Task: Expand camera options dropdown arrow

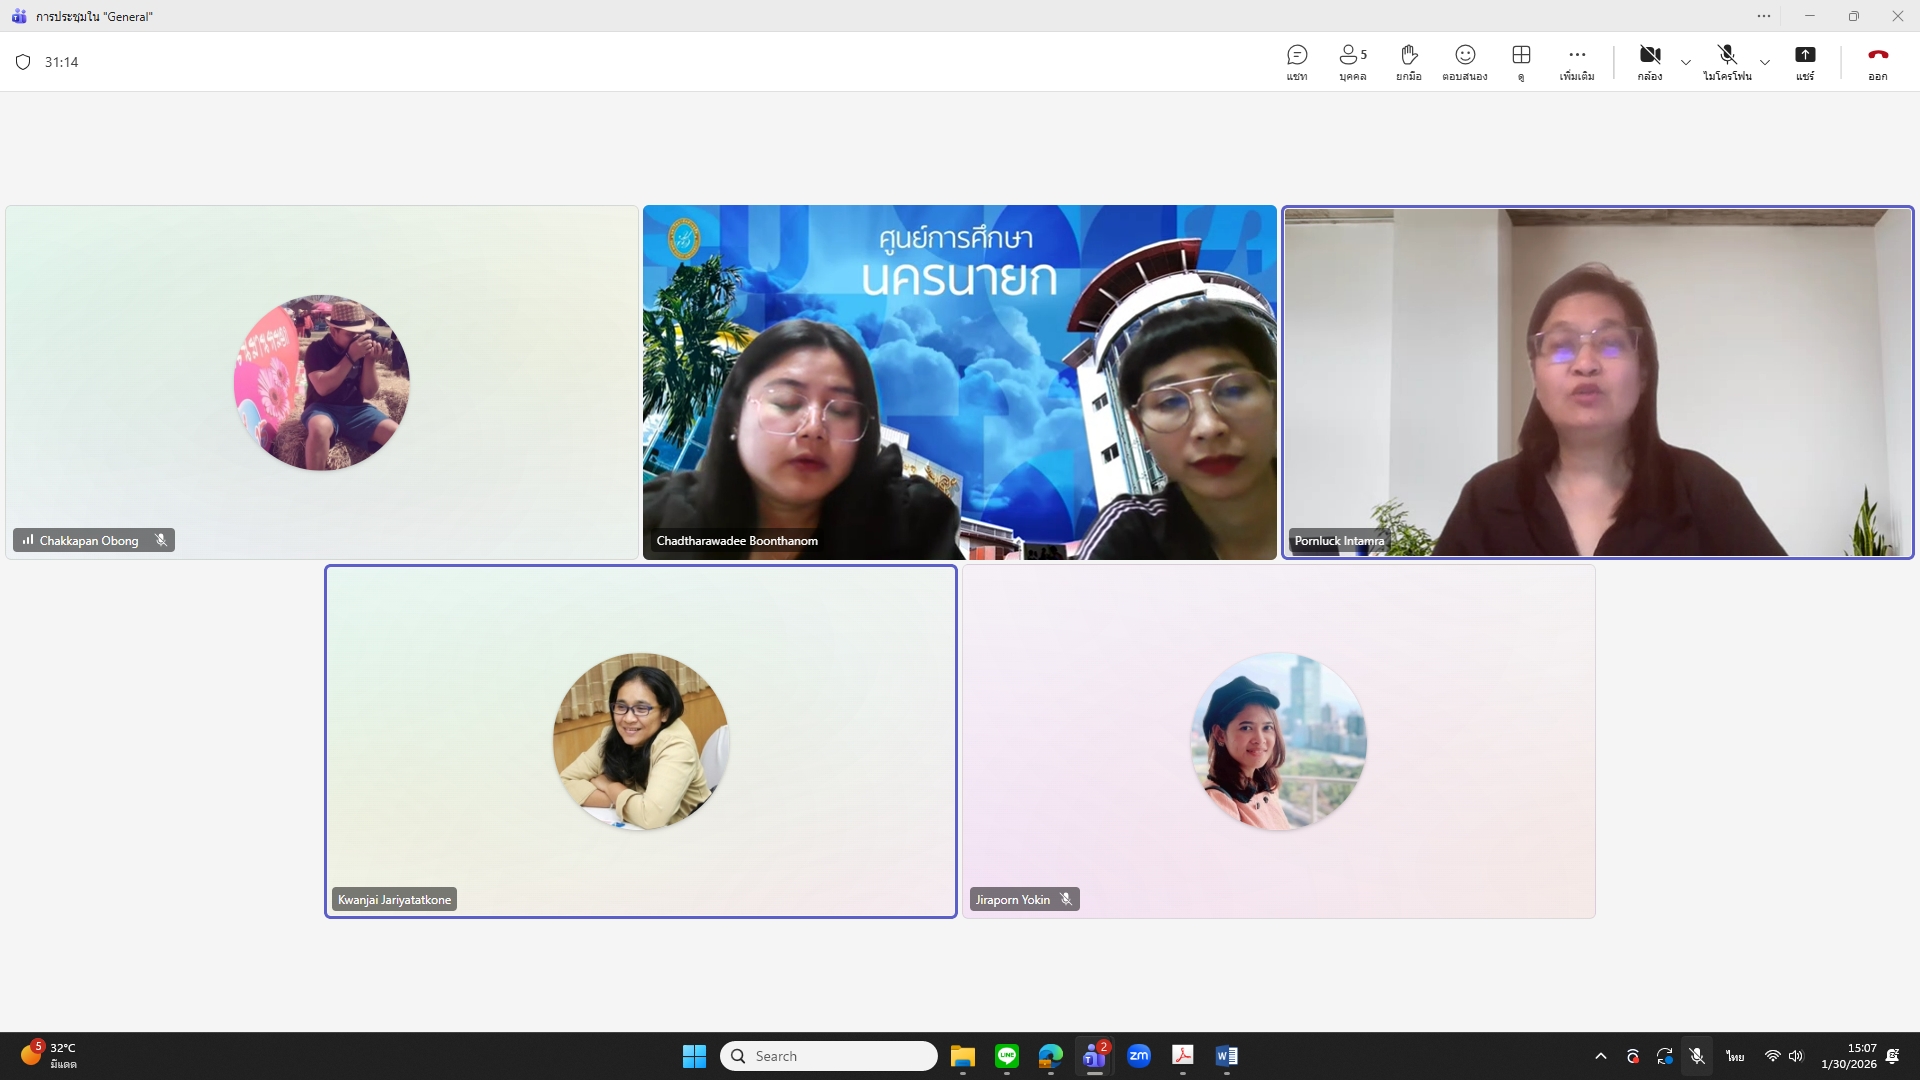Action: (1686, 62)
